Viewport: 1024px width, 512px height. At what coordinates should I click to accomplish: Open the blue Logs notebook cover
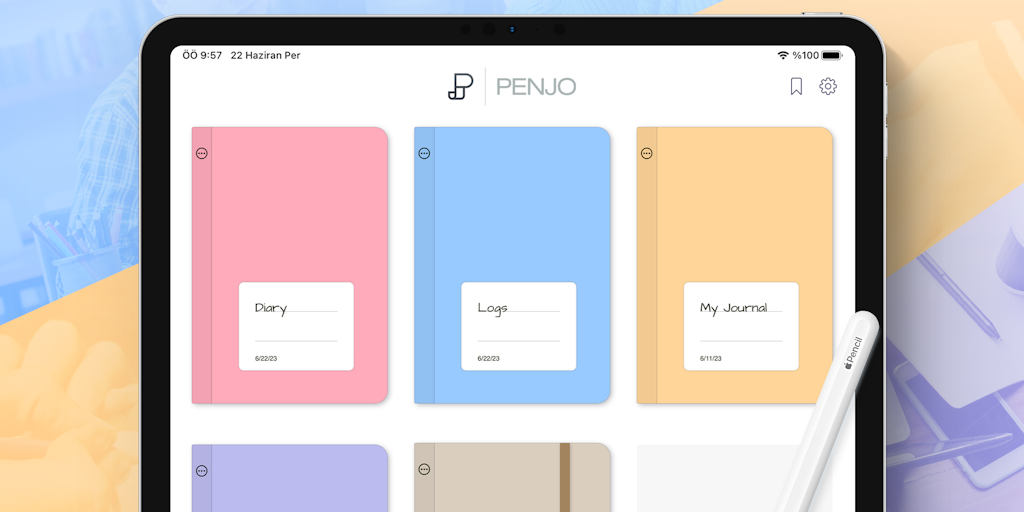coord(513,265)
